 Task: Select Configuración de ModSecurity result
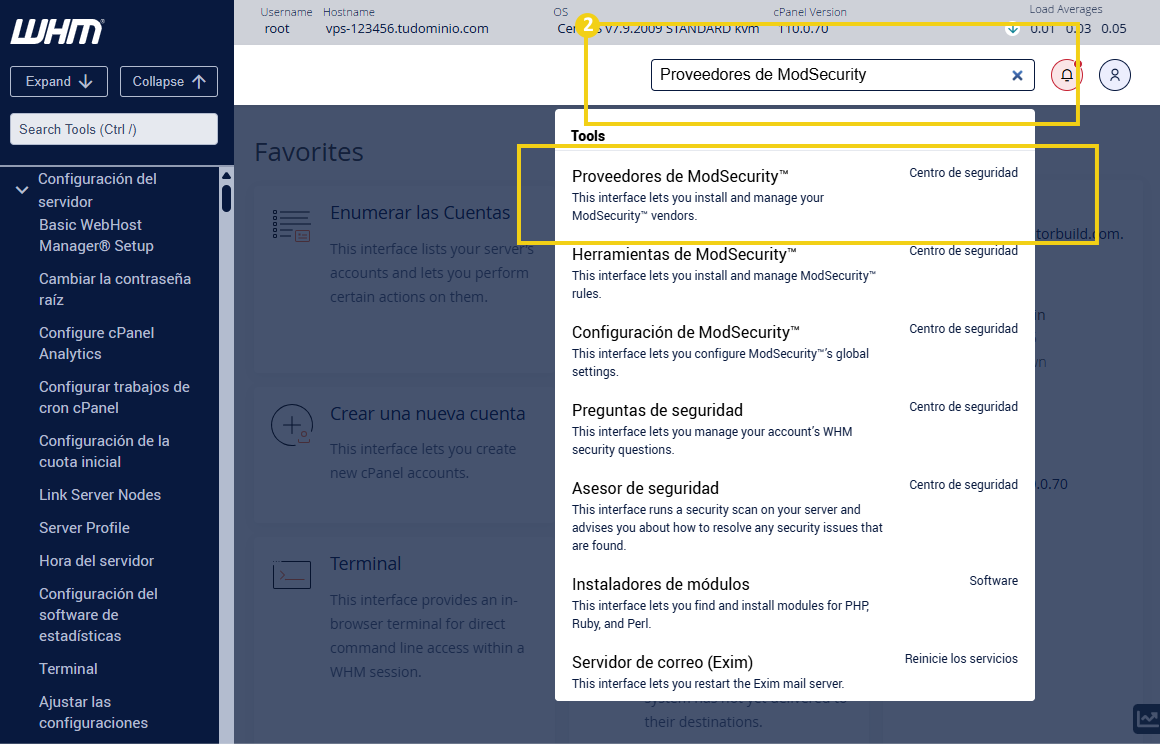(795, 351)
